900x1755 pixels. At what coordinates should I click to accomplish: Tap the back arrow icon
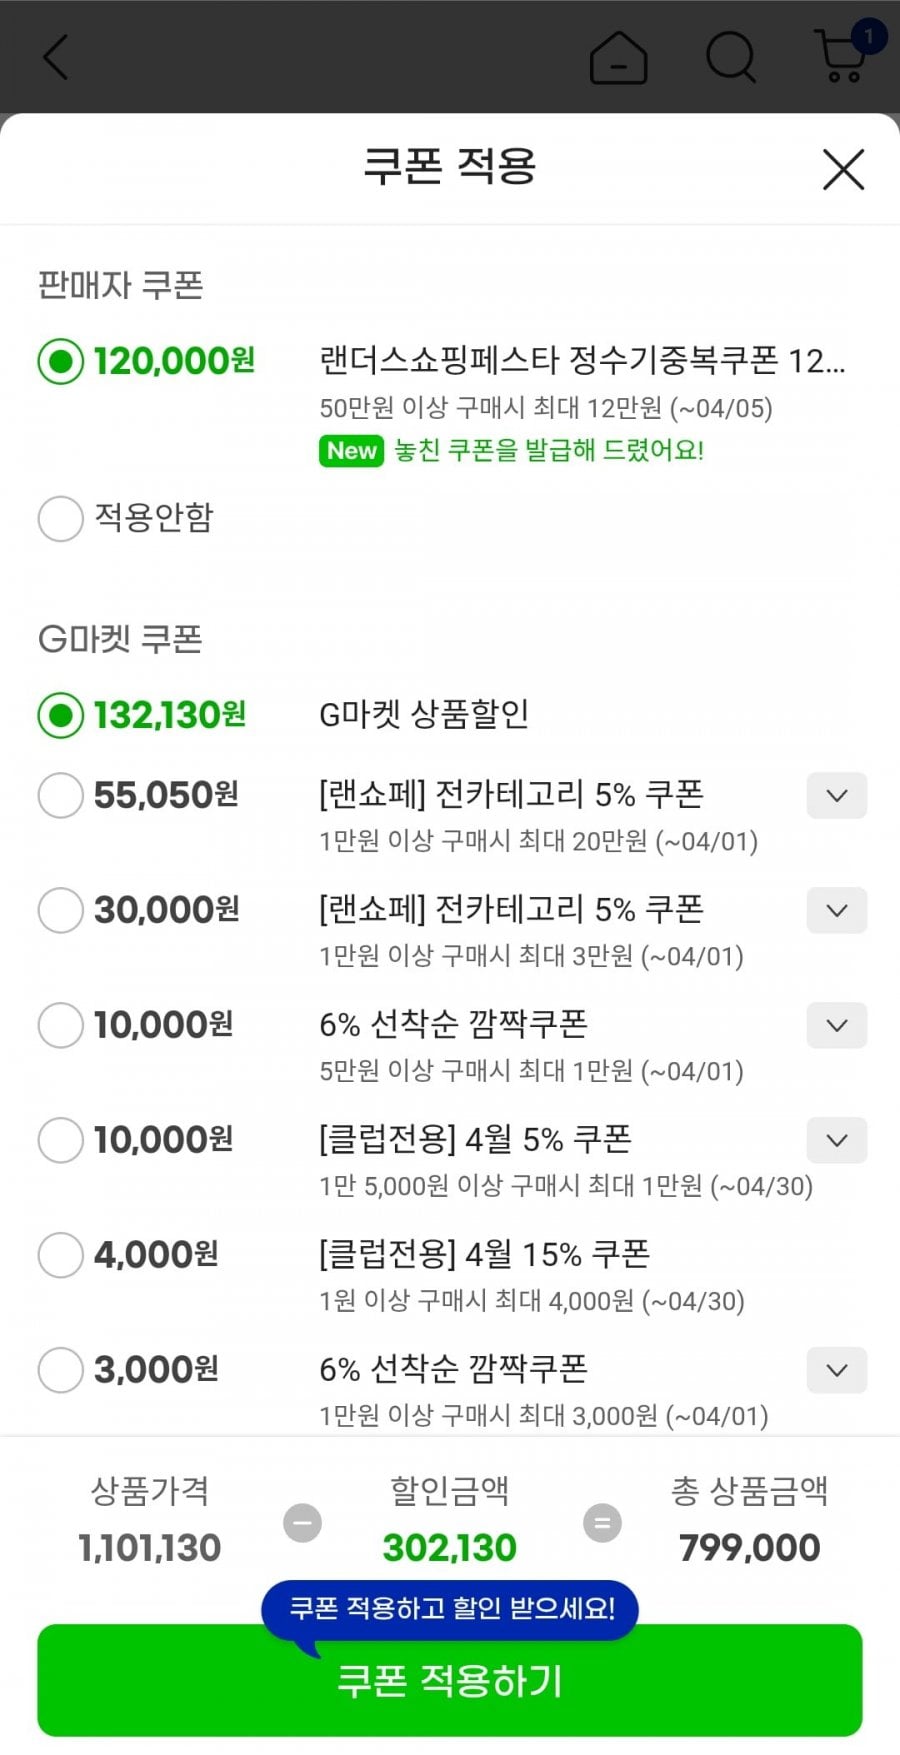pos(56,57)
